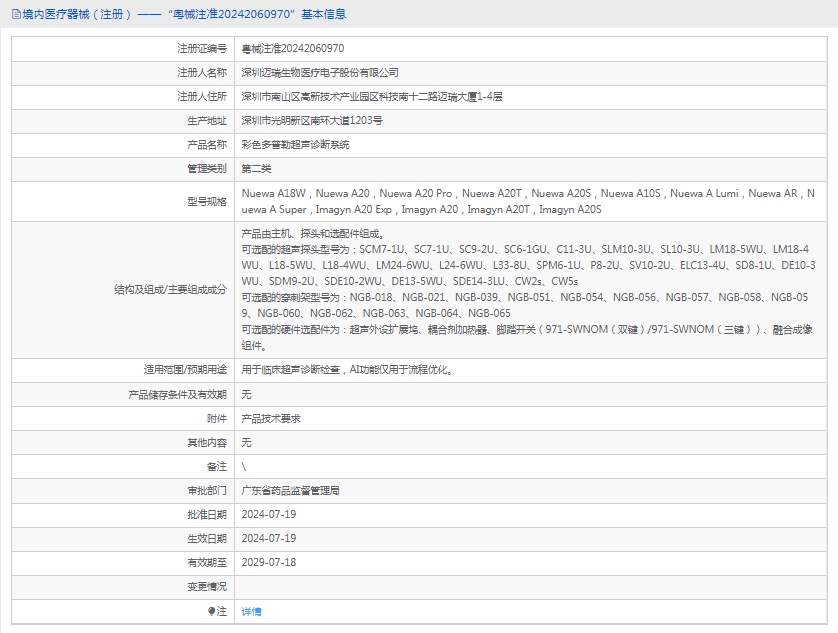
Task: Click the 结构及组成/主要组成成分 row label
Action: (170, 289)
